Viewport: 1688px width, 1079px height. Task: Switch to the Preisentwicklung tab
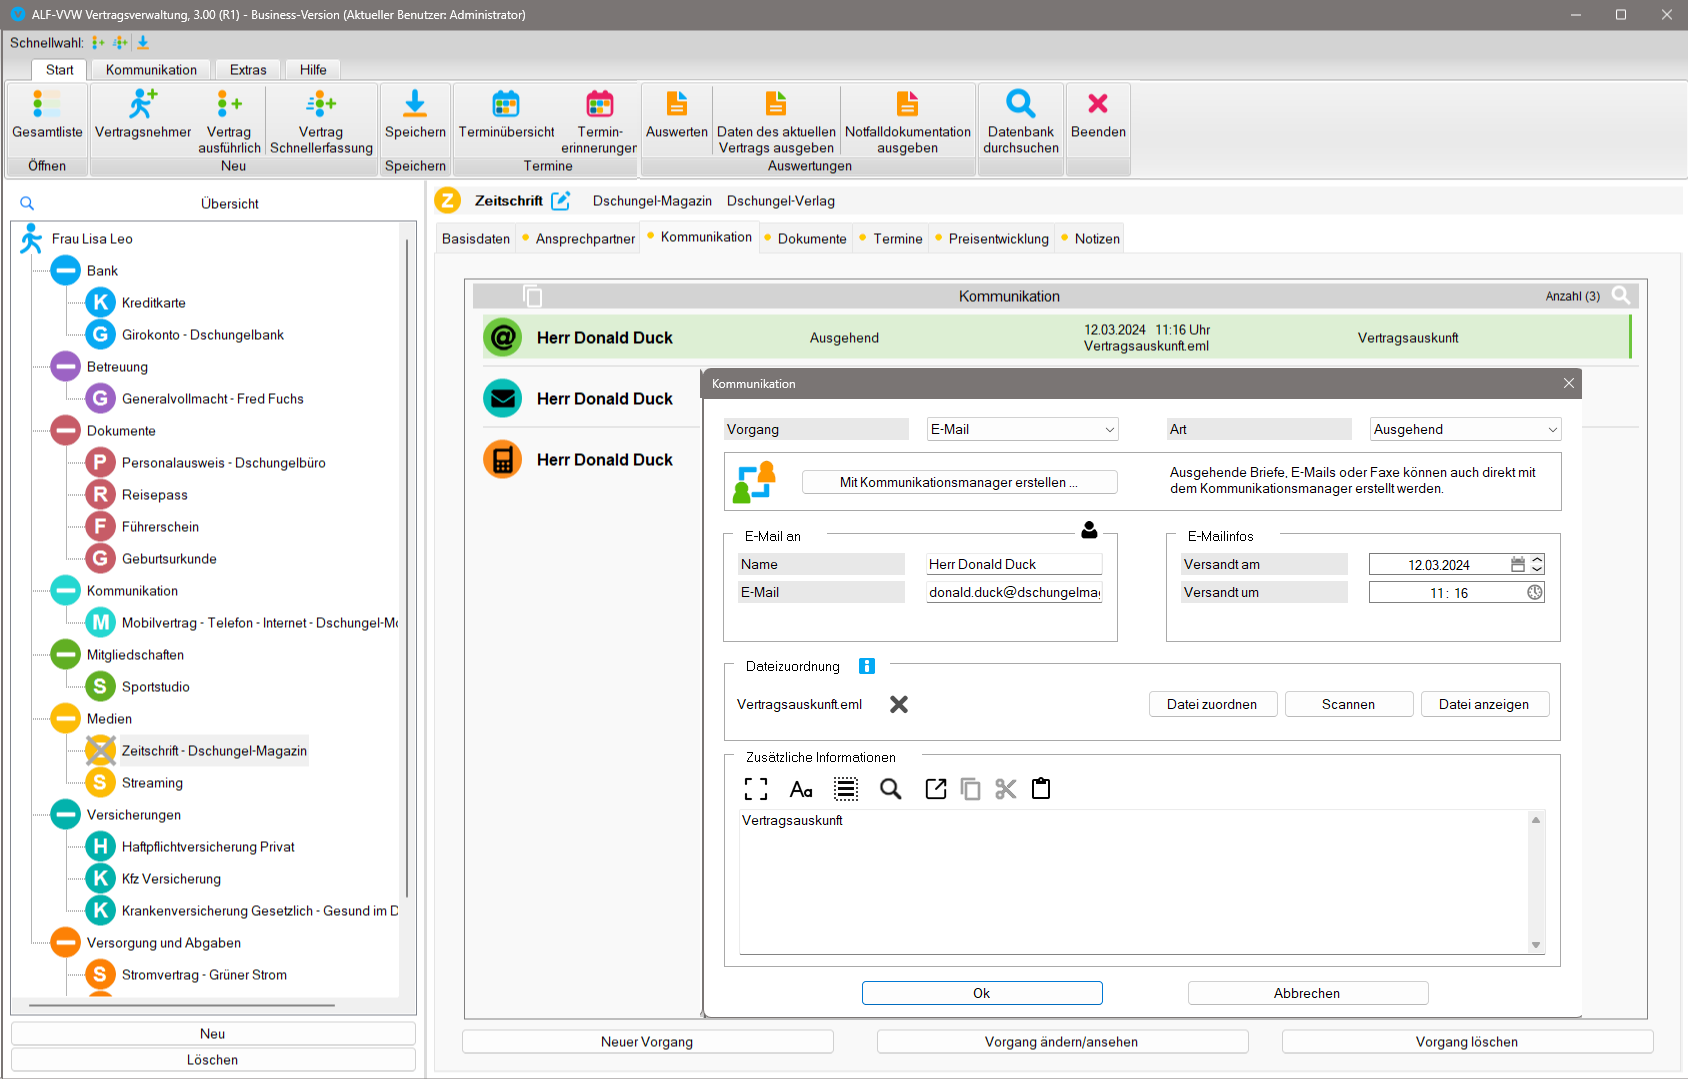998,239
